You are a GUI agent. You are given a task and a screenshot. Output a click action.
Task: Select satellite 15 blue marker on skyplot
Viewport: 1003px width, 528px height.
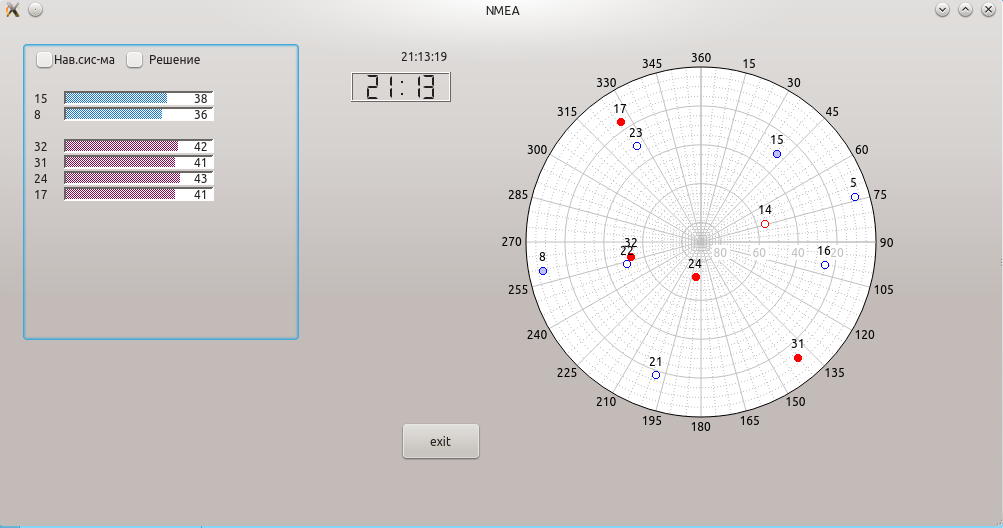[777, 154]
